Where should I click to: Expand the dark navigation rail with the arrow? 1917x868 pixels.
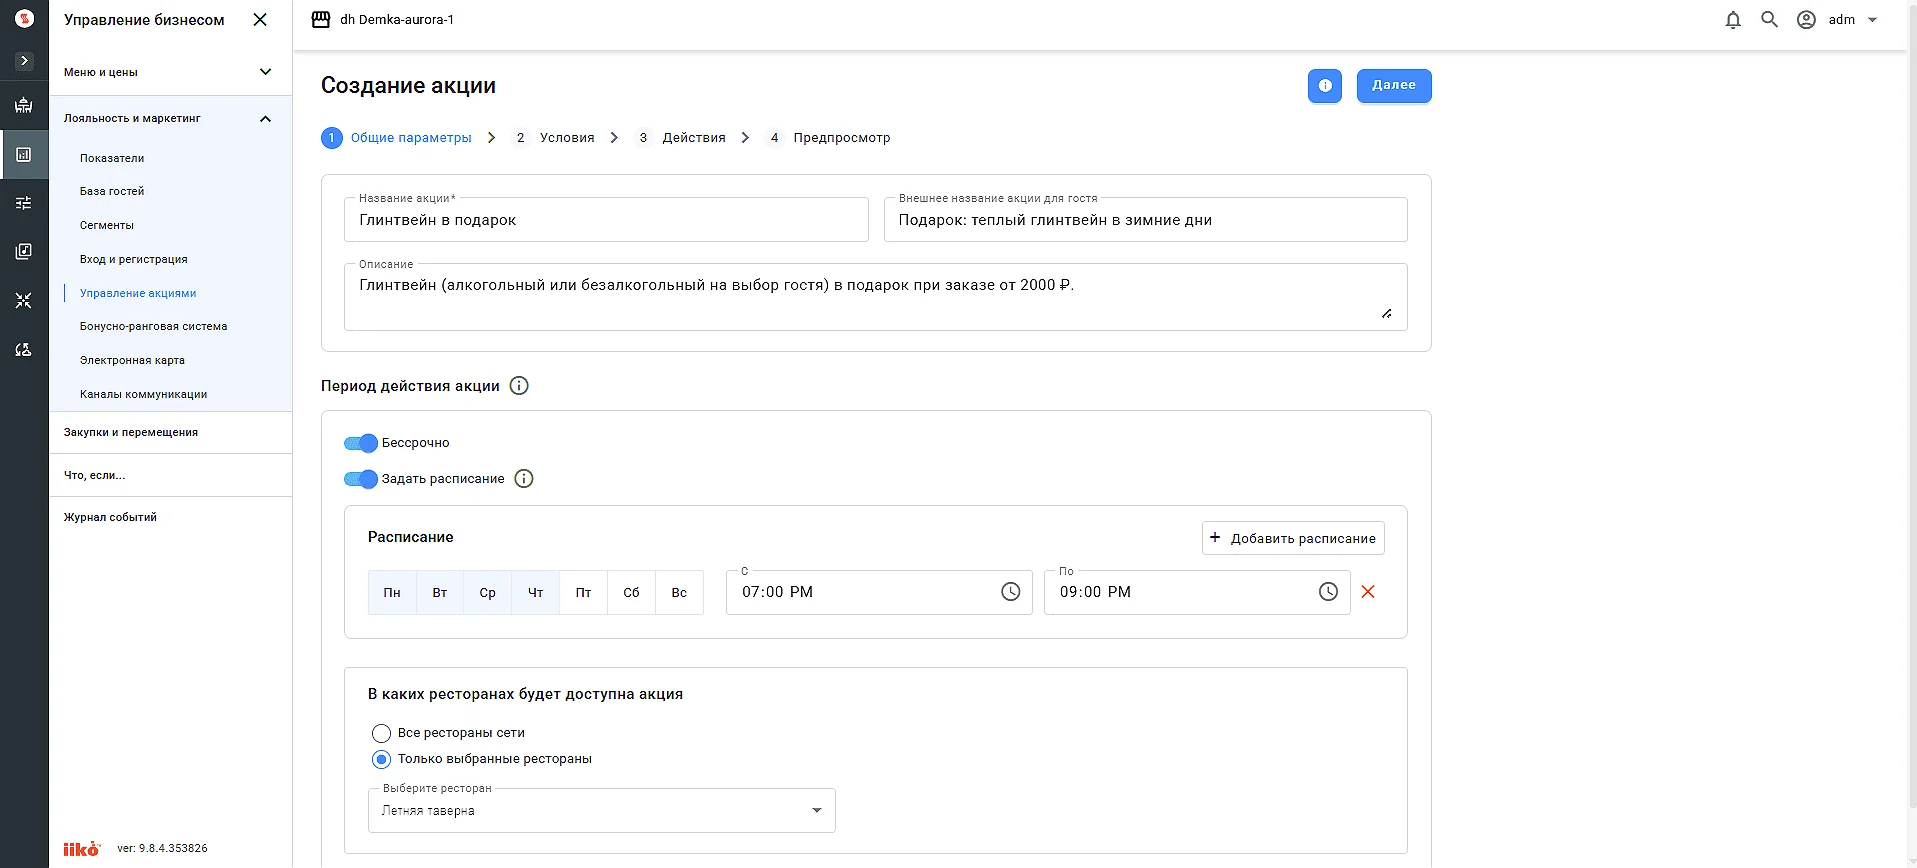pos(25,61)
